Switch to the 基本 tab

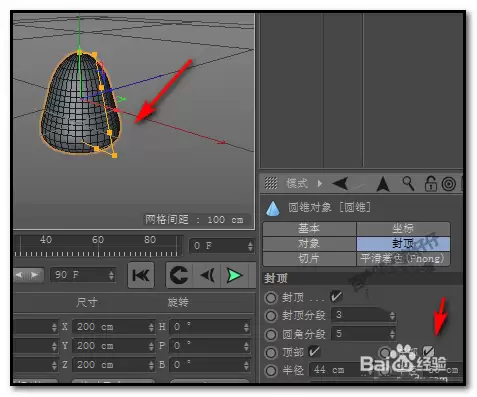coord(309,229)
